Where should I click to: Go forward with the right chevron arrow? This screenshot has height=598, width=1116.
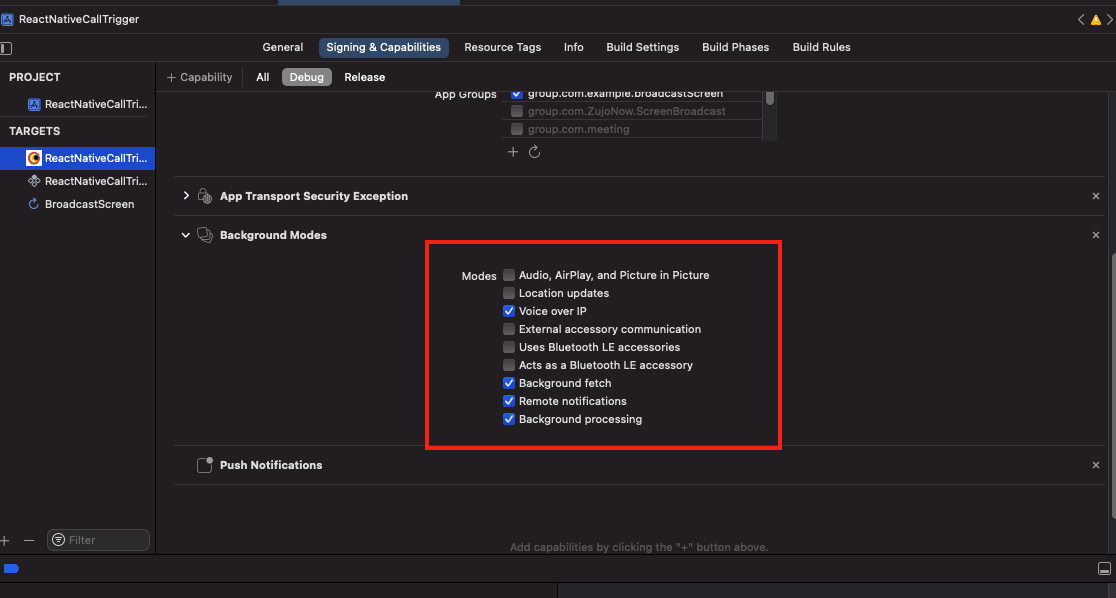tap(1109, 20)
